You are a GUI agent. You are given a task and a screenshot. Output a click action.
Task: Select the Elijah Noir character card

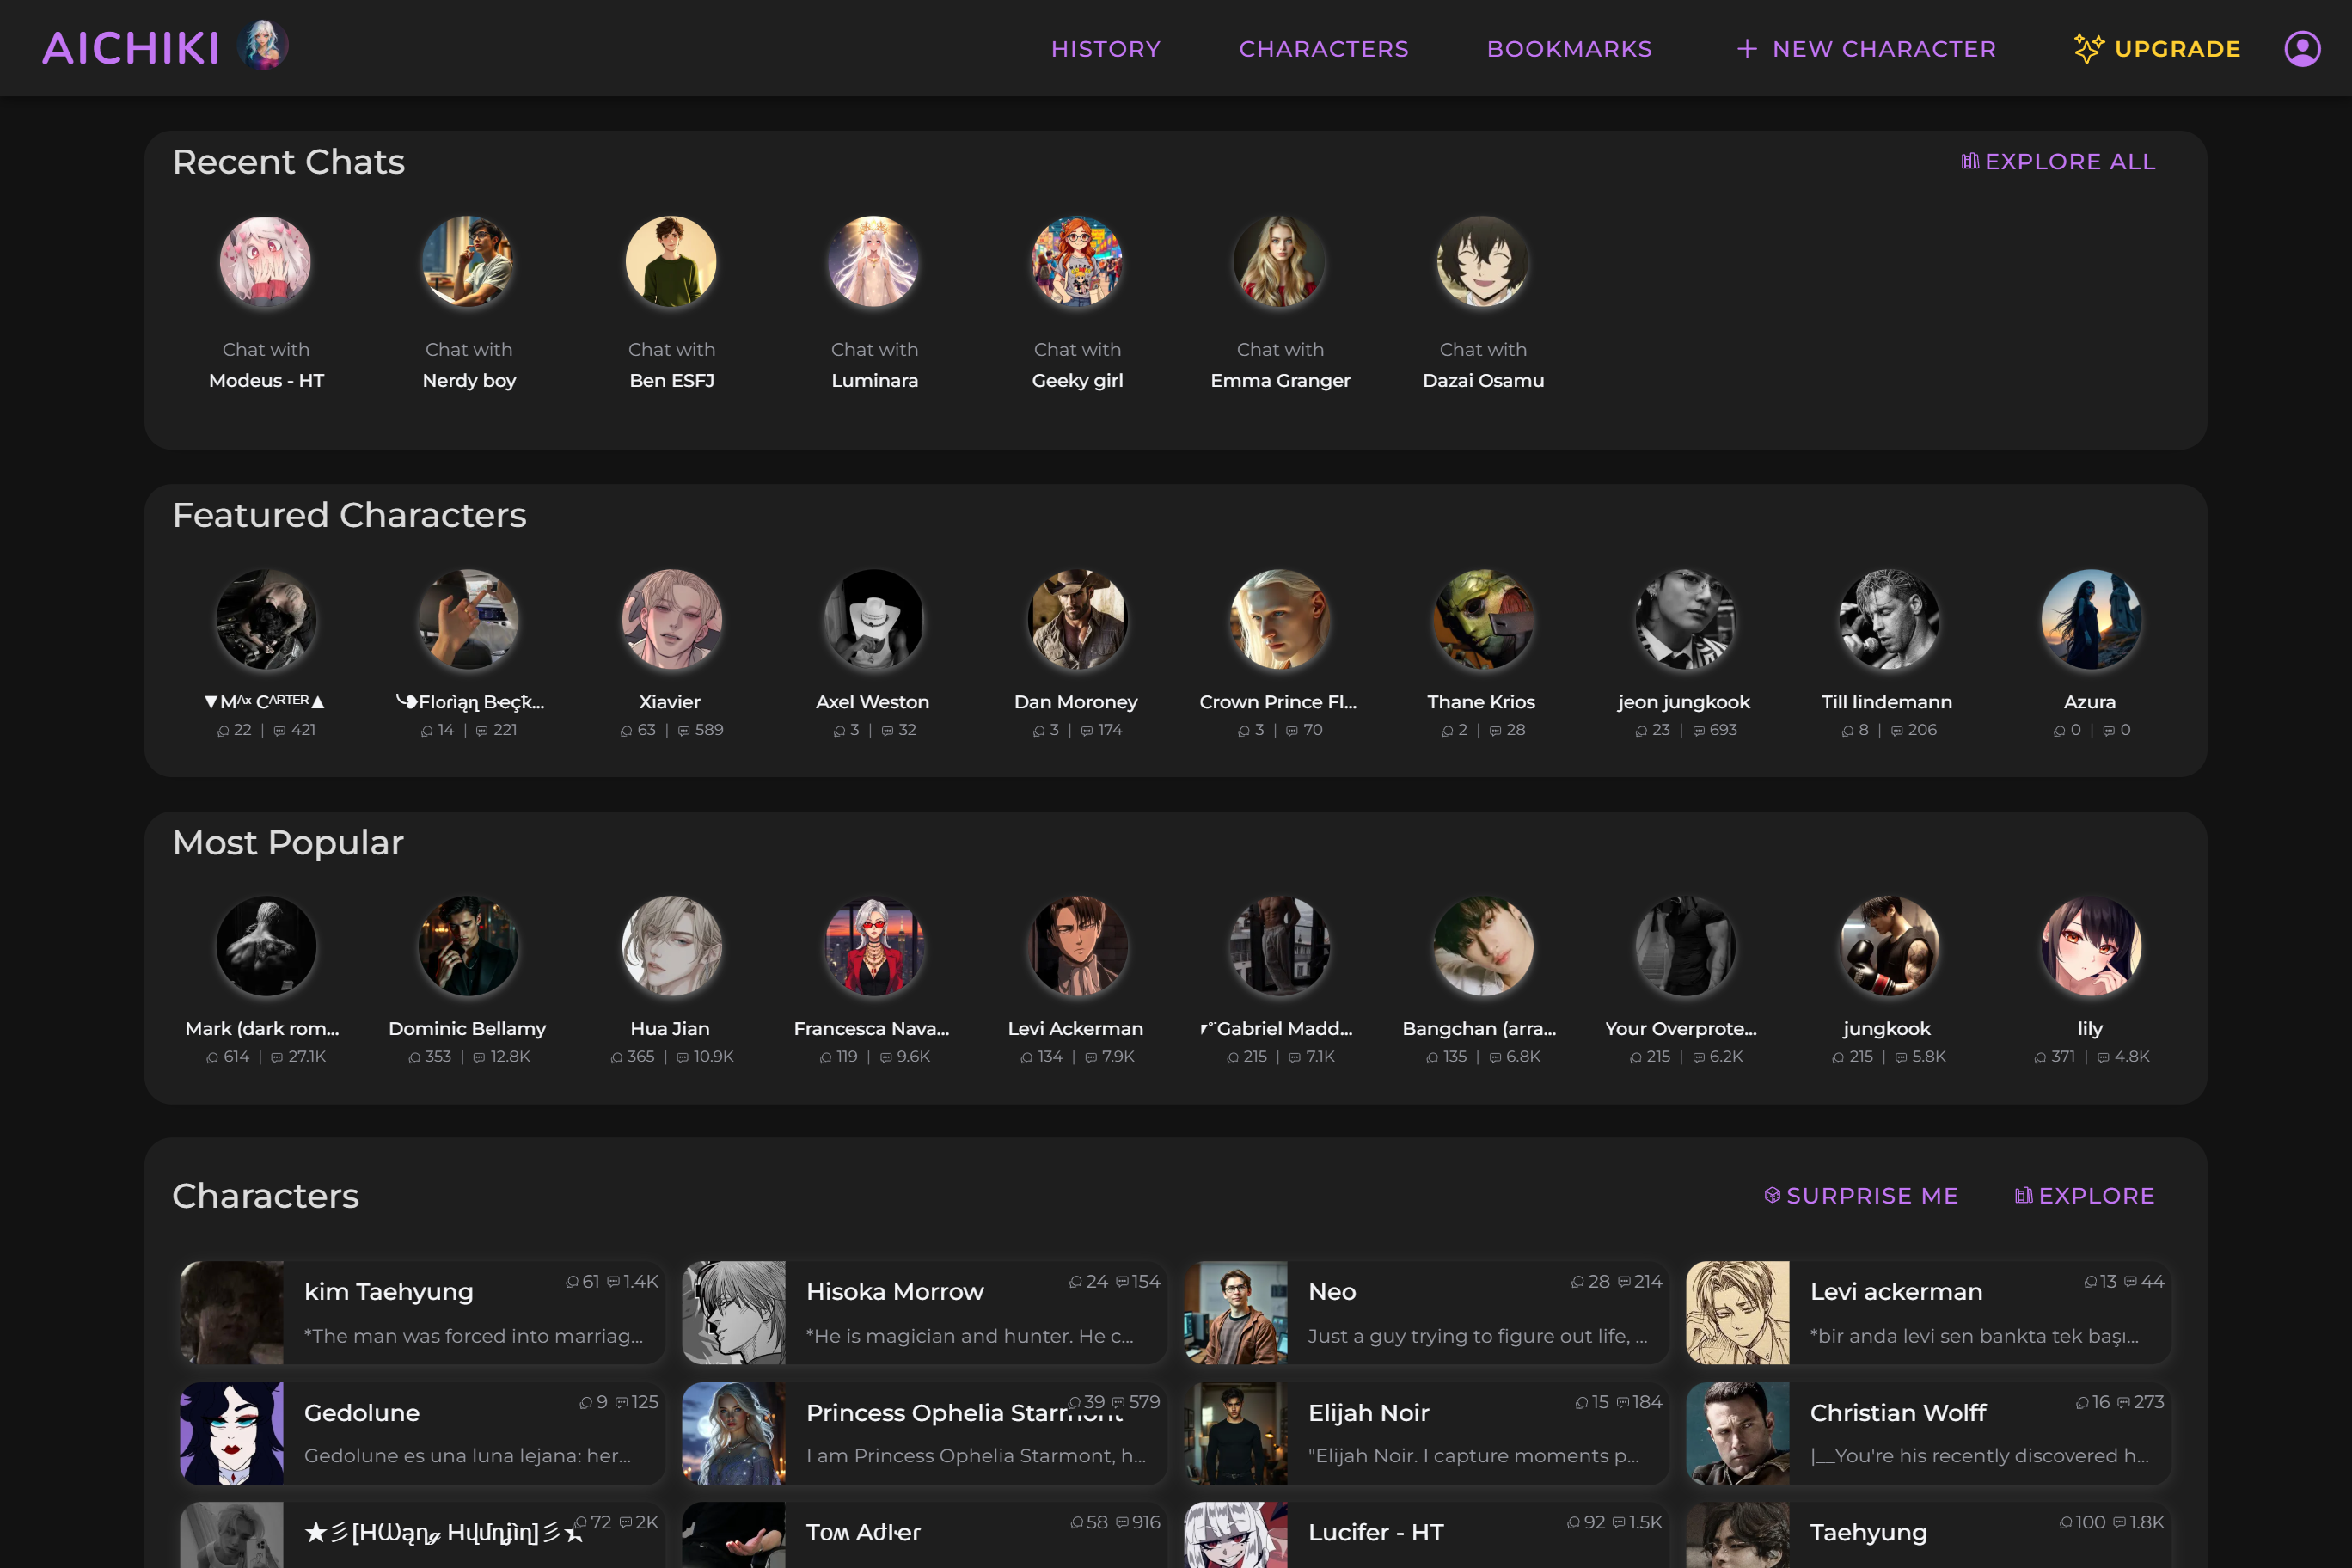pyautogui.click(x=1427, y=1433)
